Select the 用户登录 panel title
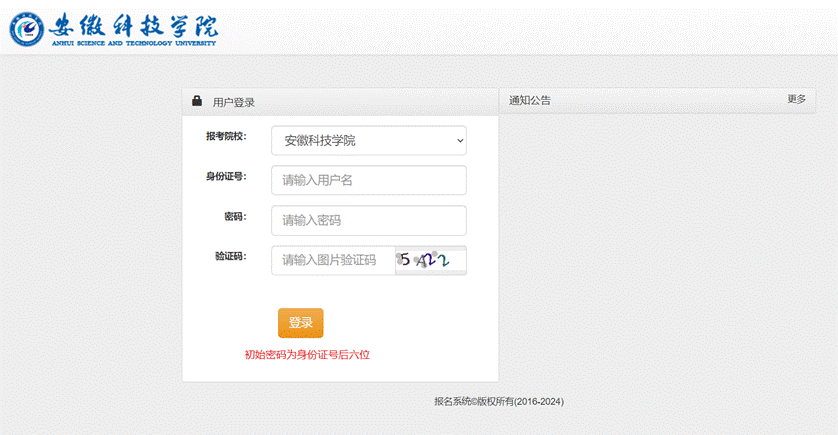The height and width of the screenshot is (435, 838). click(x=234, y=102)
